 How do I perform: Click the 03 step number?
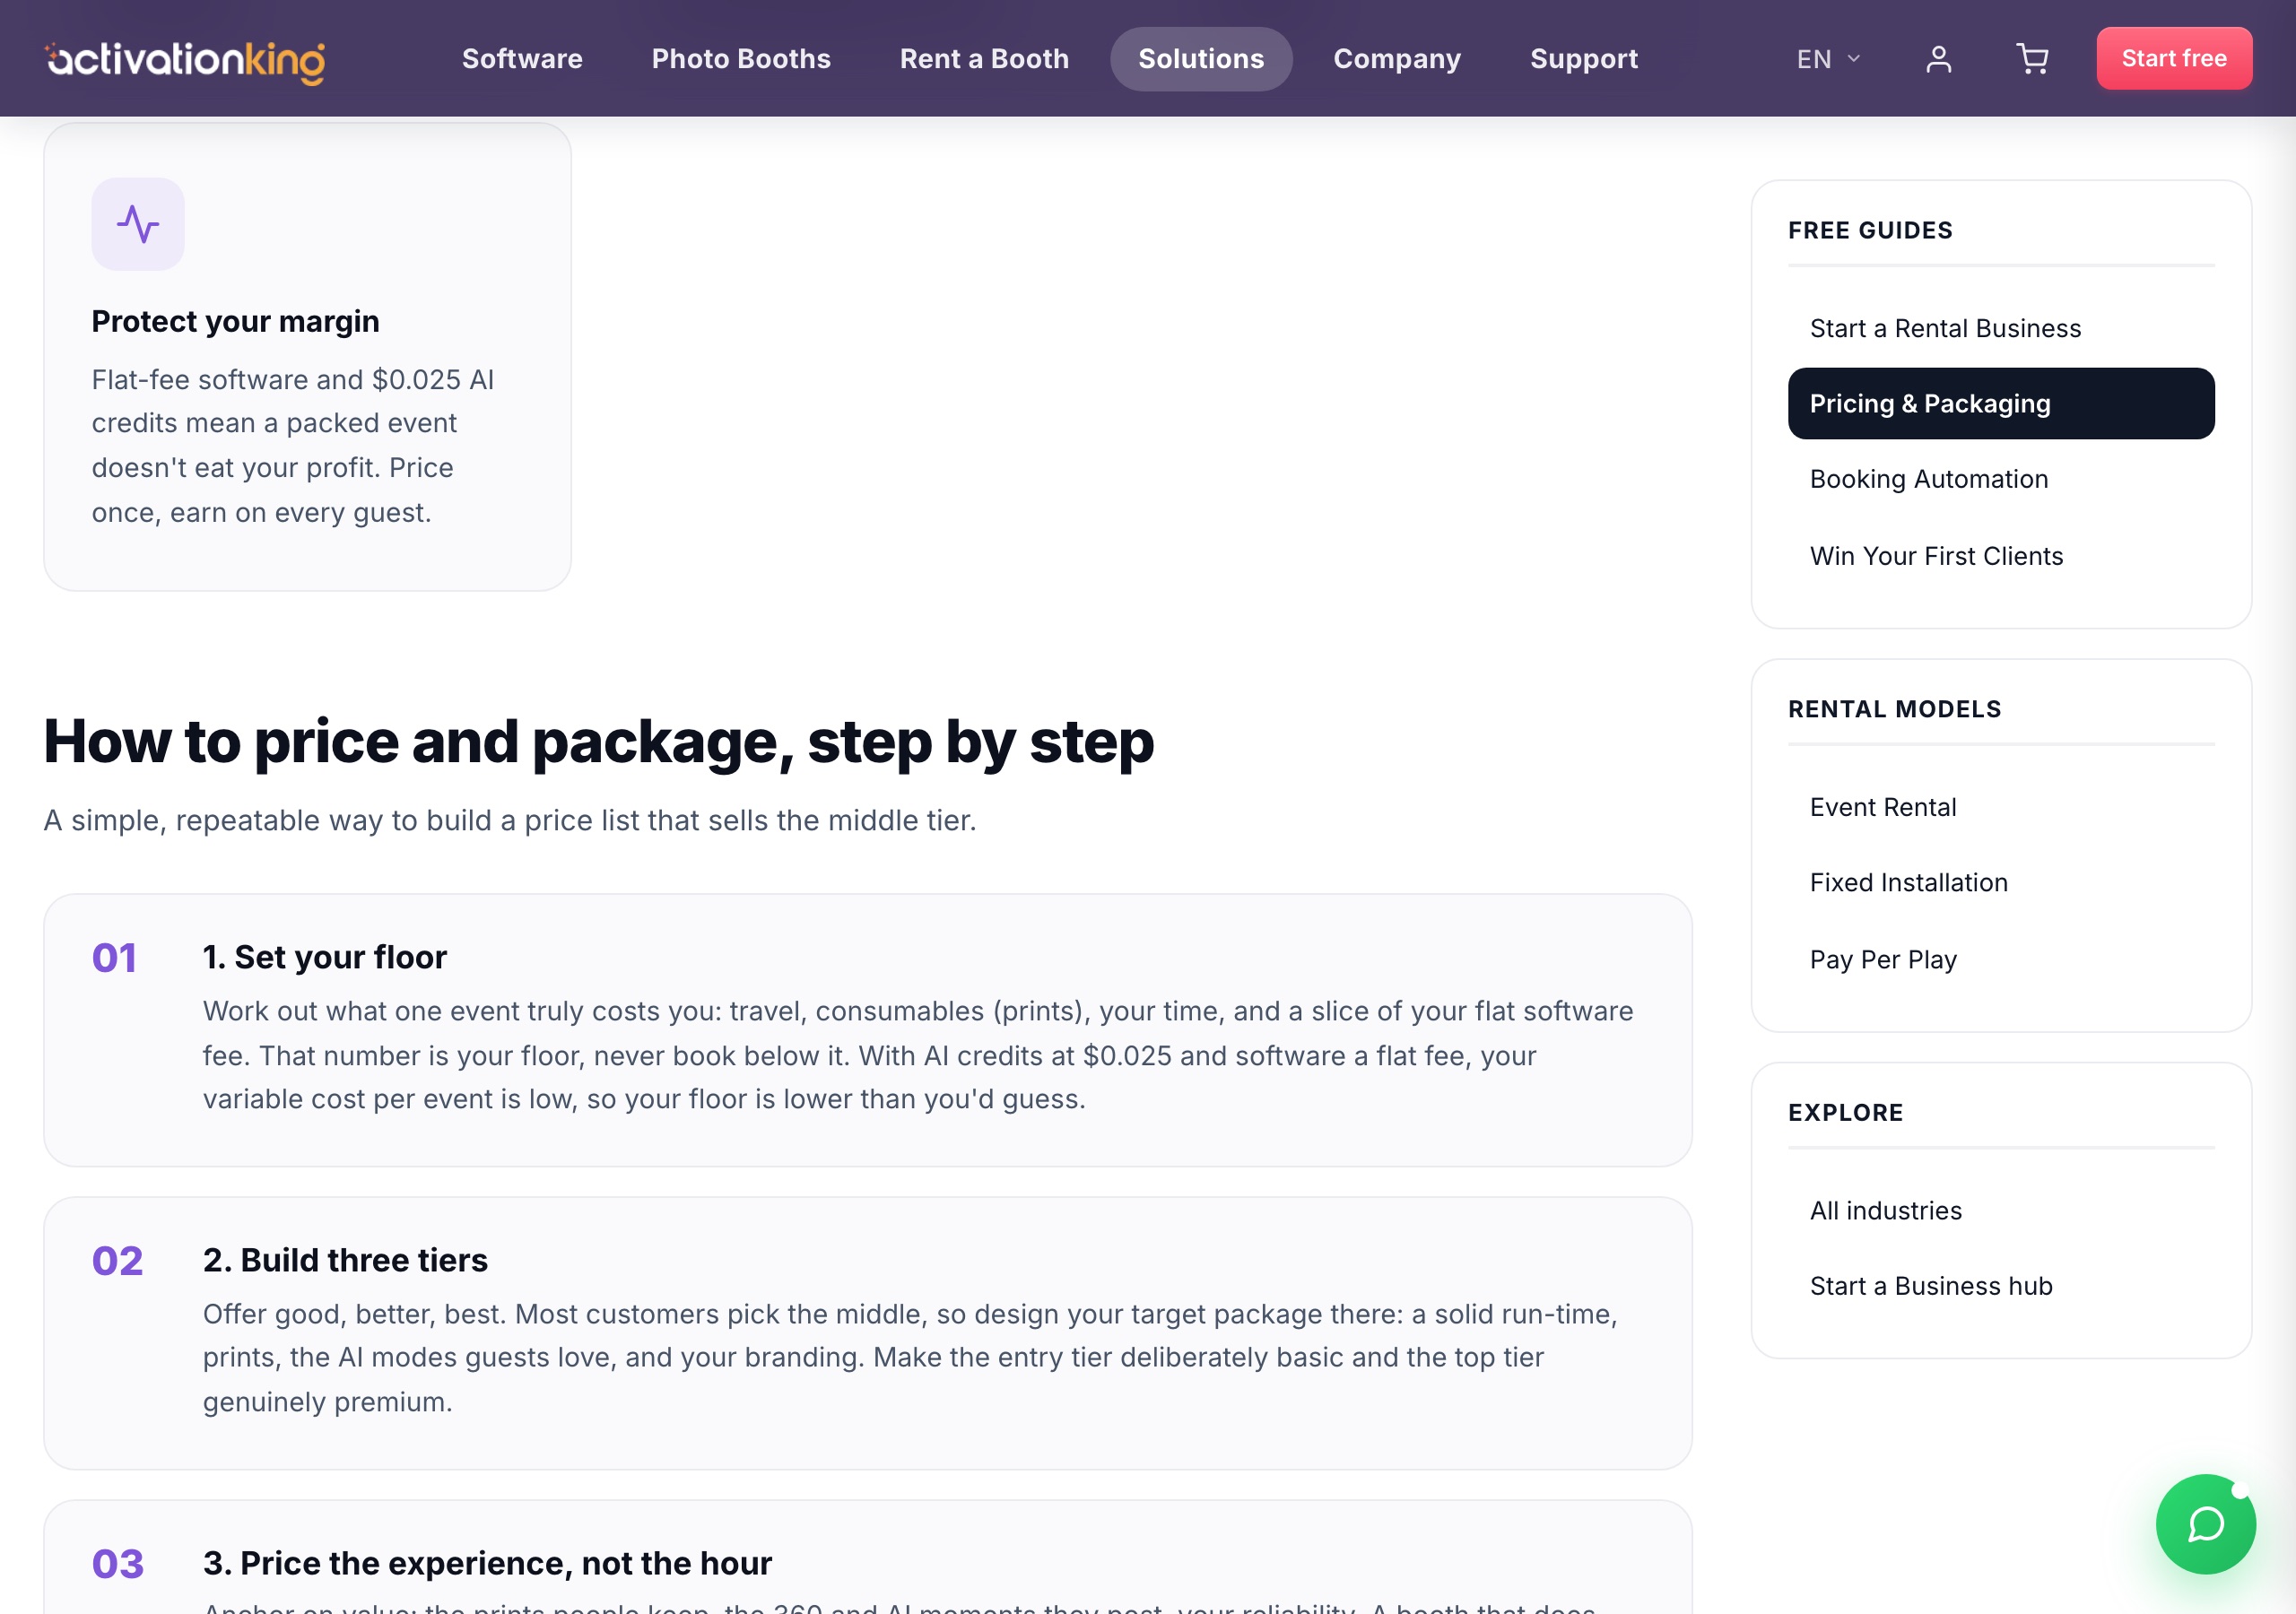[117, 1564]
